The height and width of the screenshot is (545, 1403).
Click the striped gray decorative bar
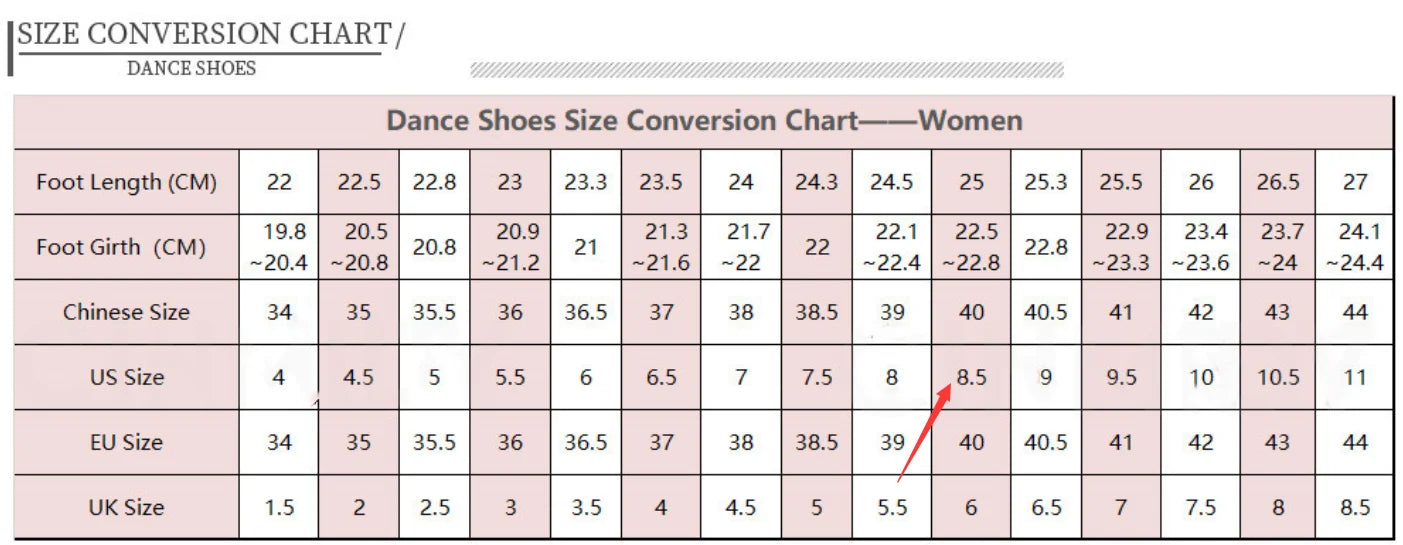point(766,69)
